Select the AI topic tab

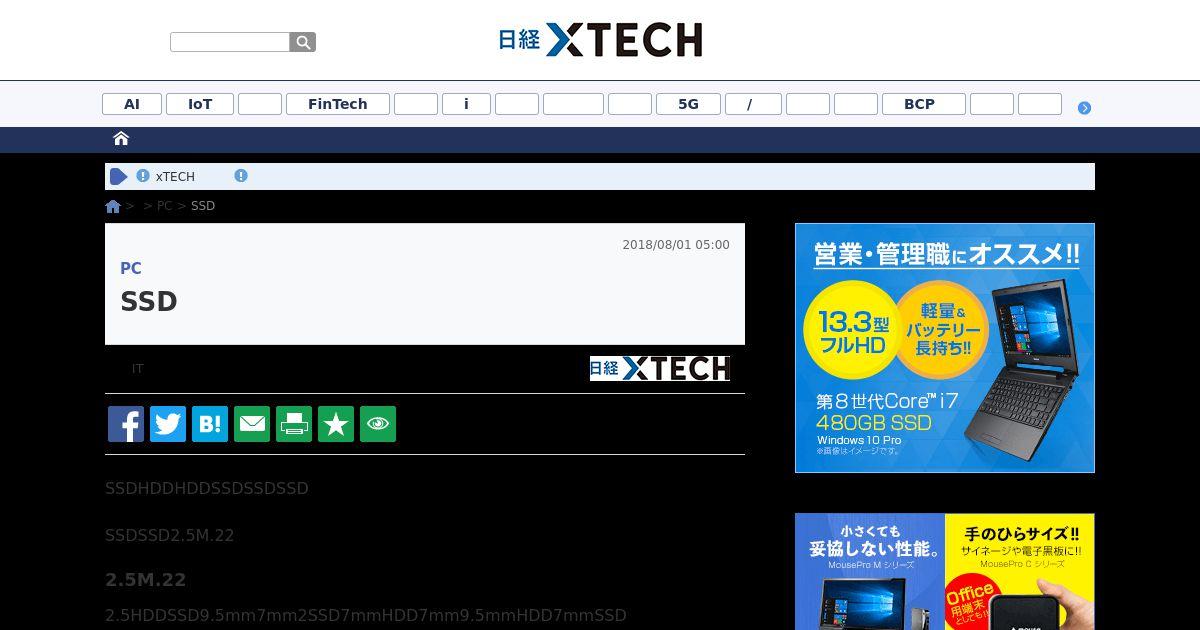132,104
